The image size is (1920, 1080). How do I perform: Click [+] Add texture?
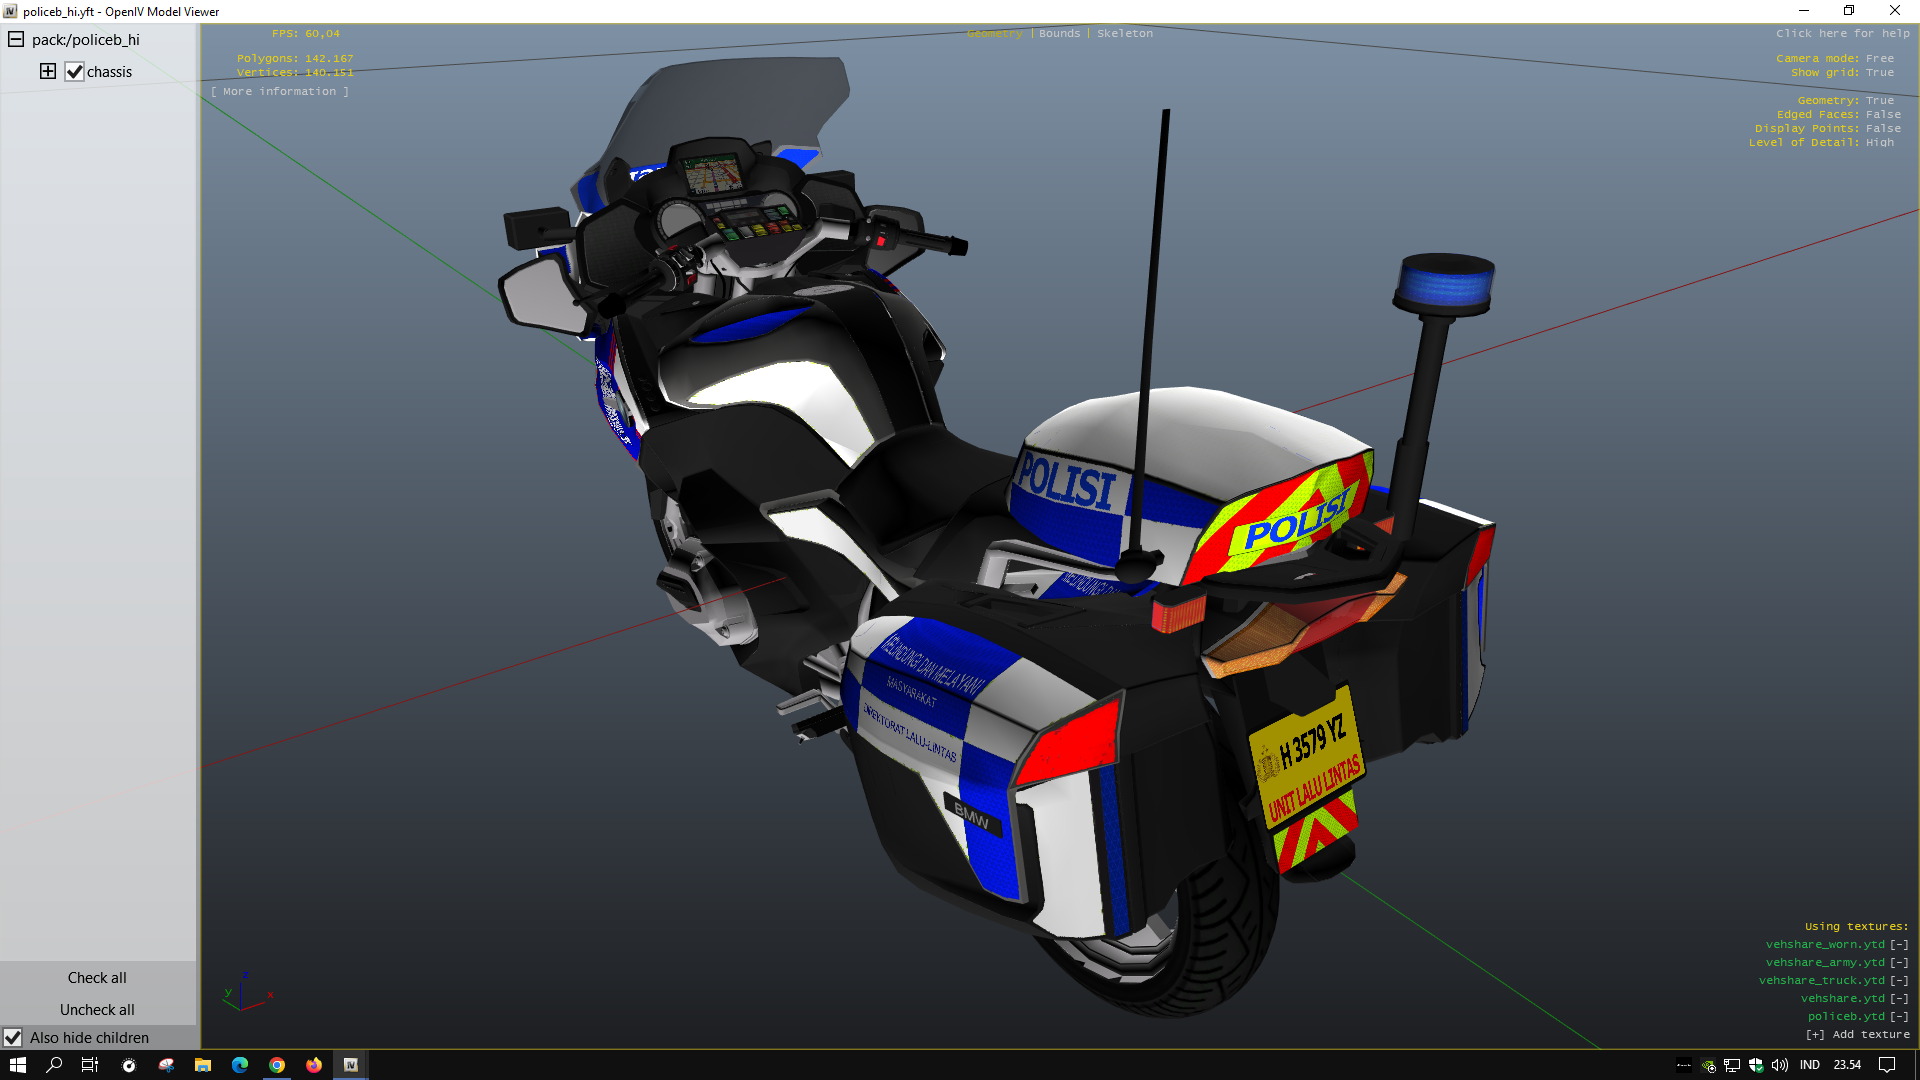coord(1857,1034)
